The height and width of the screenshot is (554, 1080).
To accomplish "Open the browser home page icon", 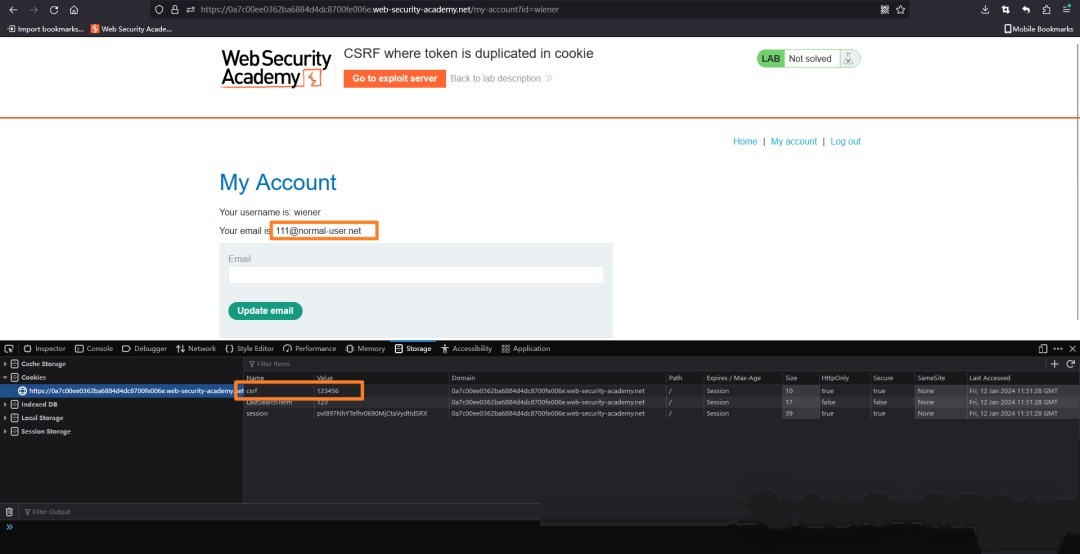I will [74, 10].
